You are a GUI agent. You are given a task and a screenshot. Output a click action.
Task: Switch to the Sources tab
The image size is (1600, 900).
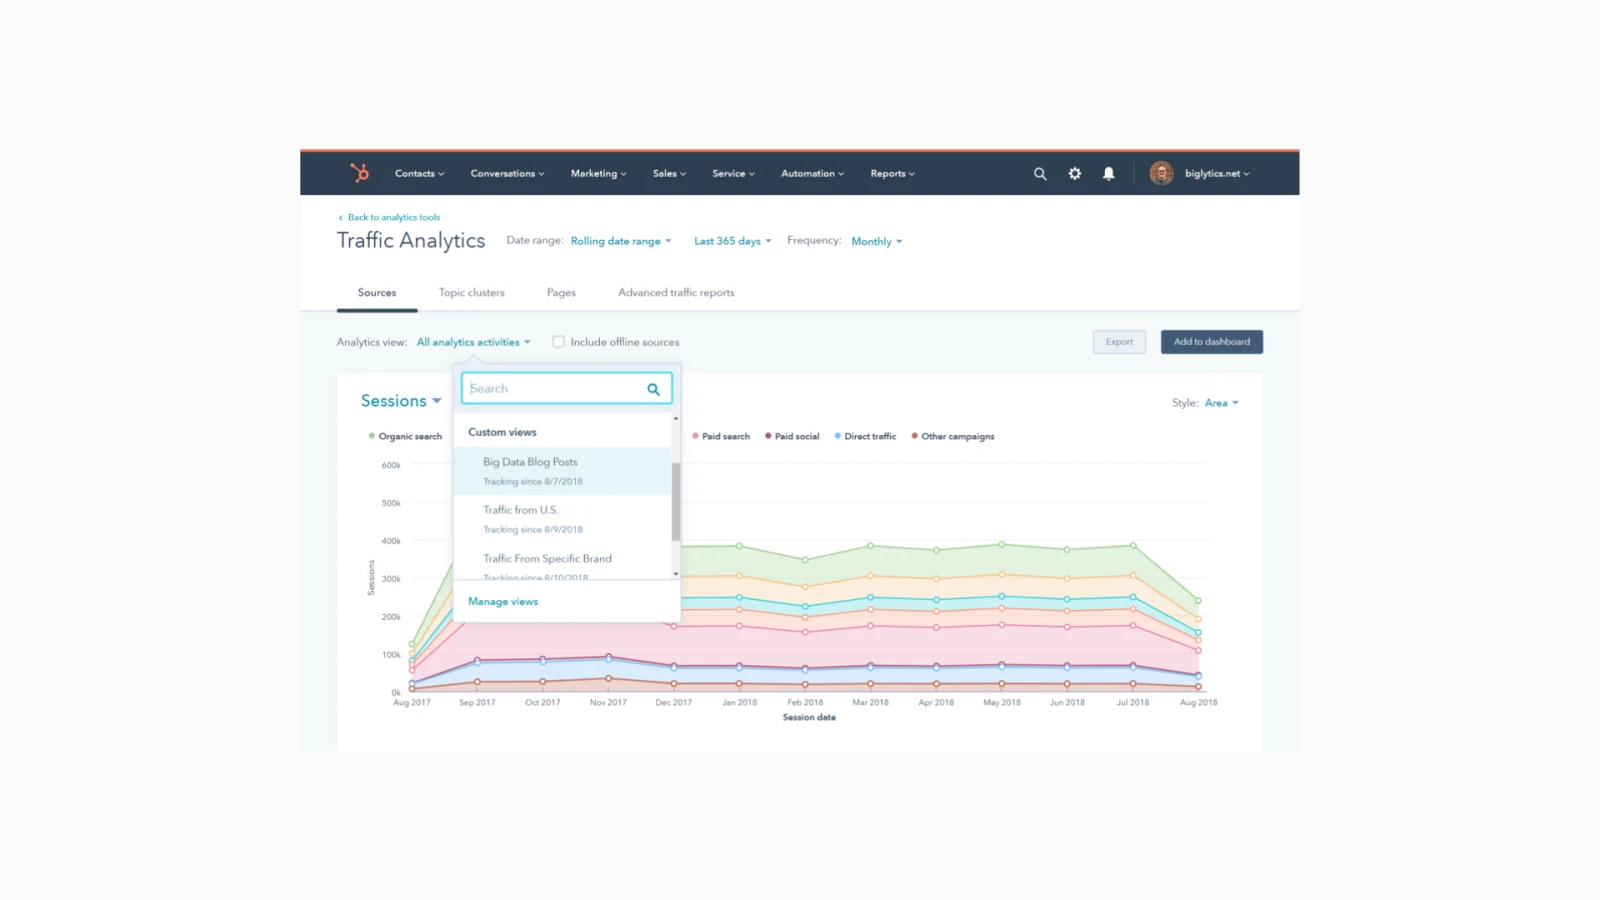click(377, 293)
